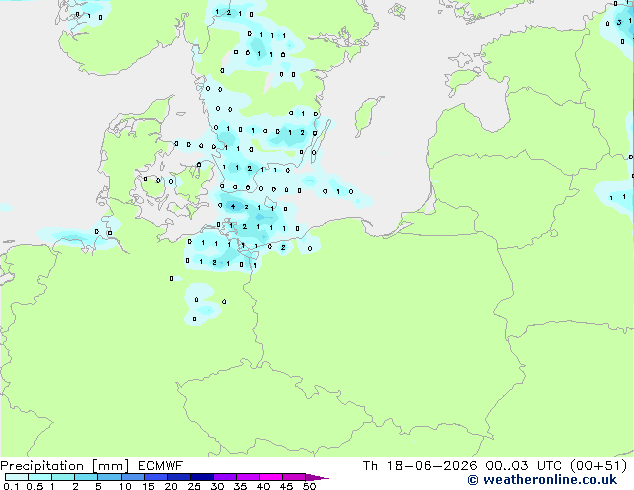Screen dimensions: 634x490
Task: Click the legend scale label '50'
Action: [309, 486]
